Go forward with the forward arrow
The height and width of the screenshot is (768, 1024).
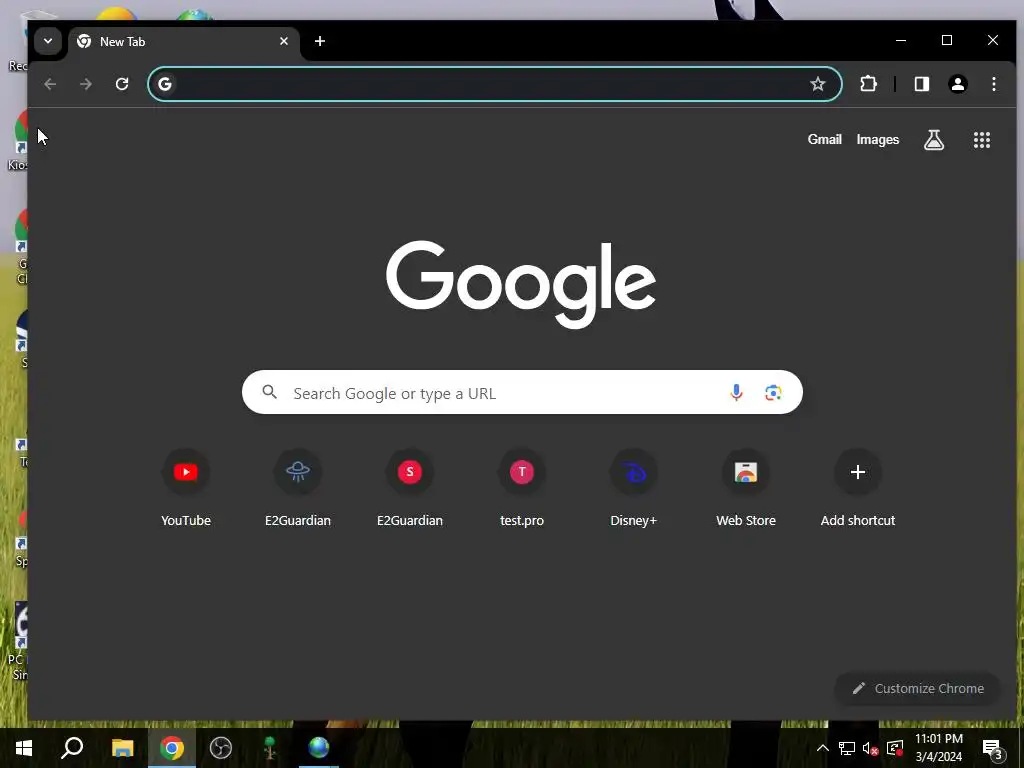(86, 84)
